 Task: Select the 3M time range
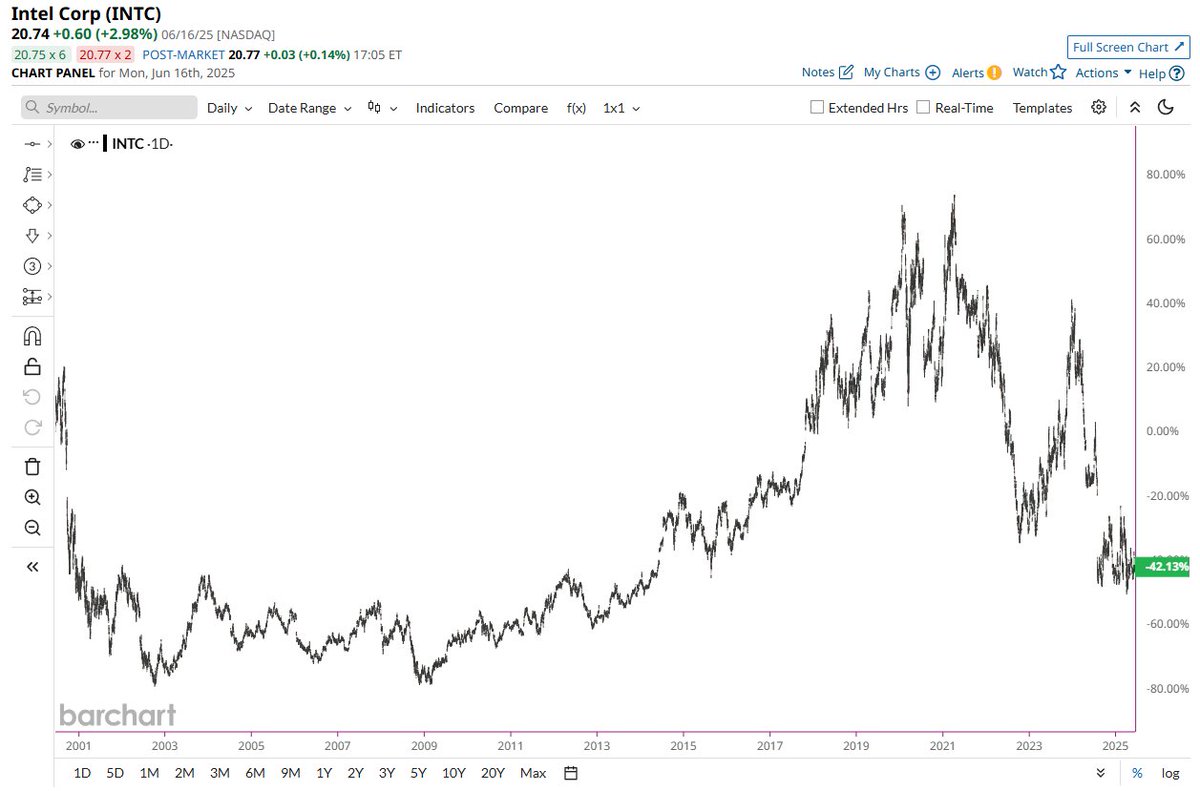click(219, 773)
